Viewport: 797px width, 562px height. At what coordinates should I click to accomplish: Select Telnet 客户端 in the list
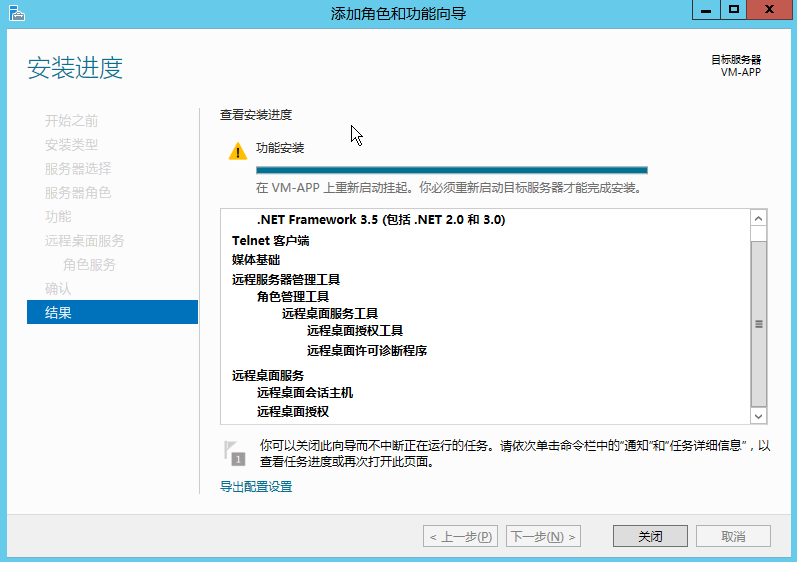point(271,241)
